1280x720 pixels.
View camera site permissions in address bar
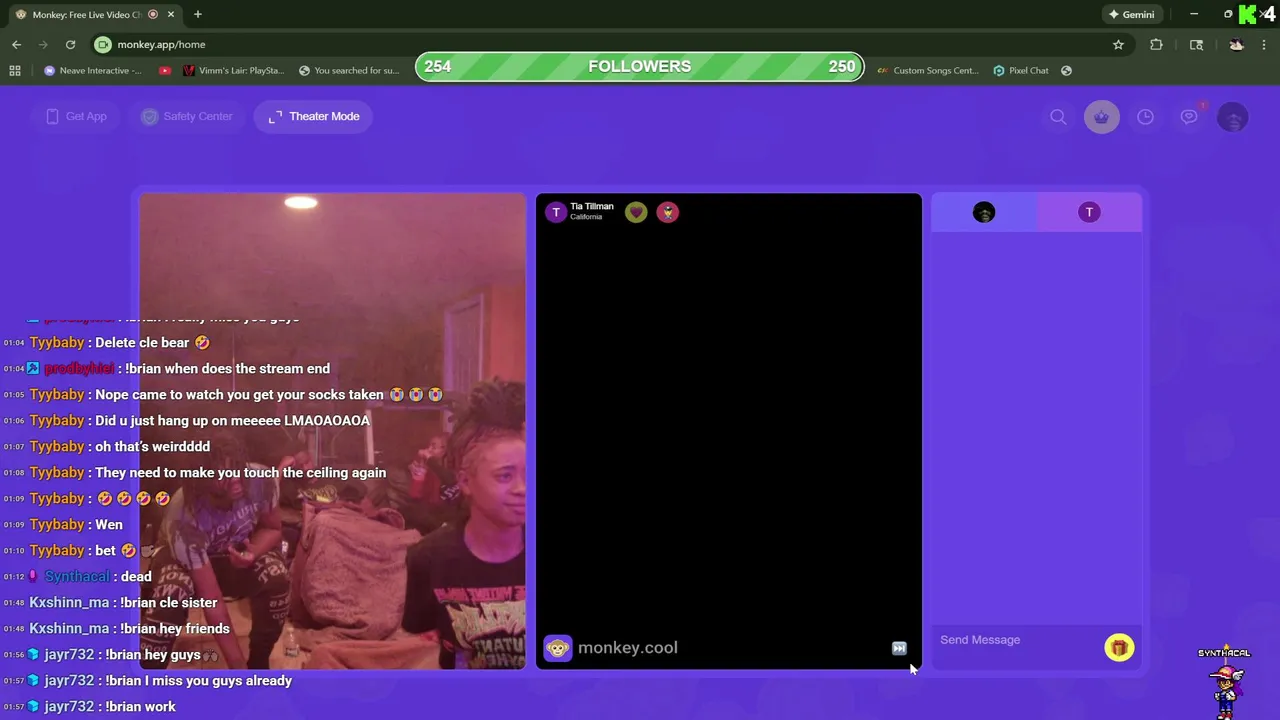[103, 44]
